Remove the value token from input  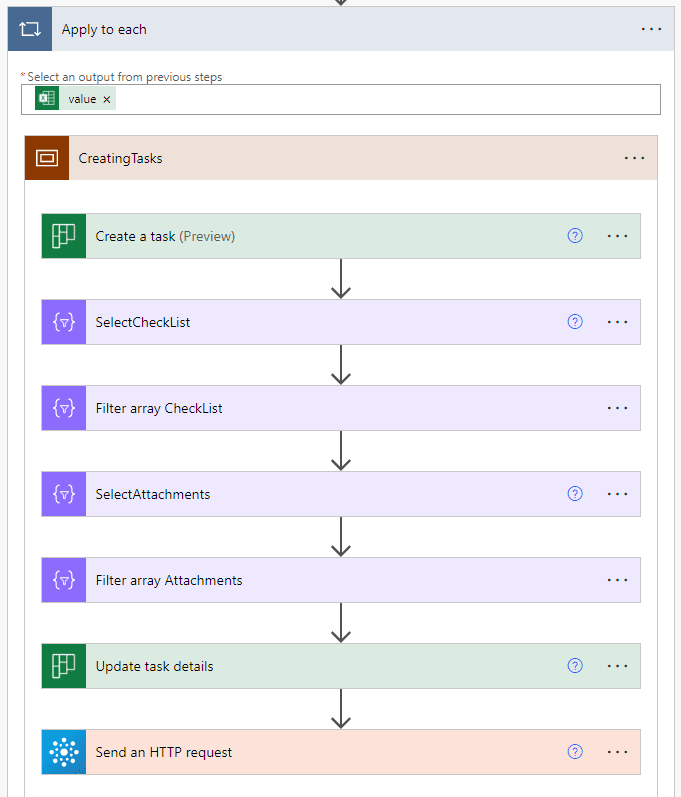click(107, 99)
